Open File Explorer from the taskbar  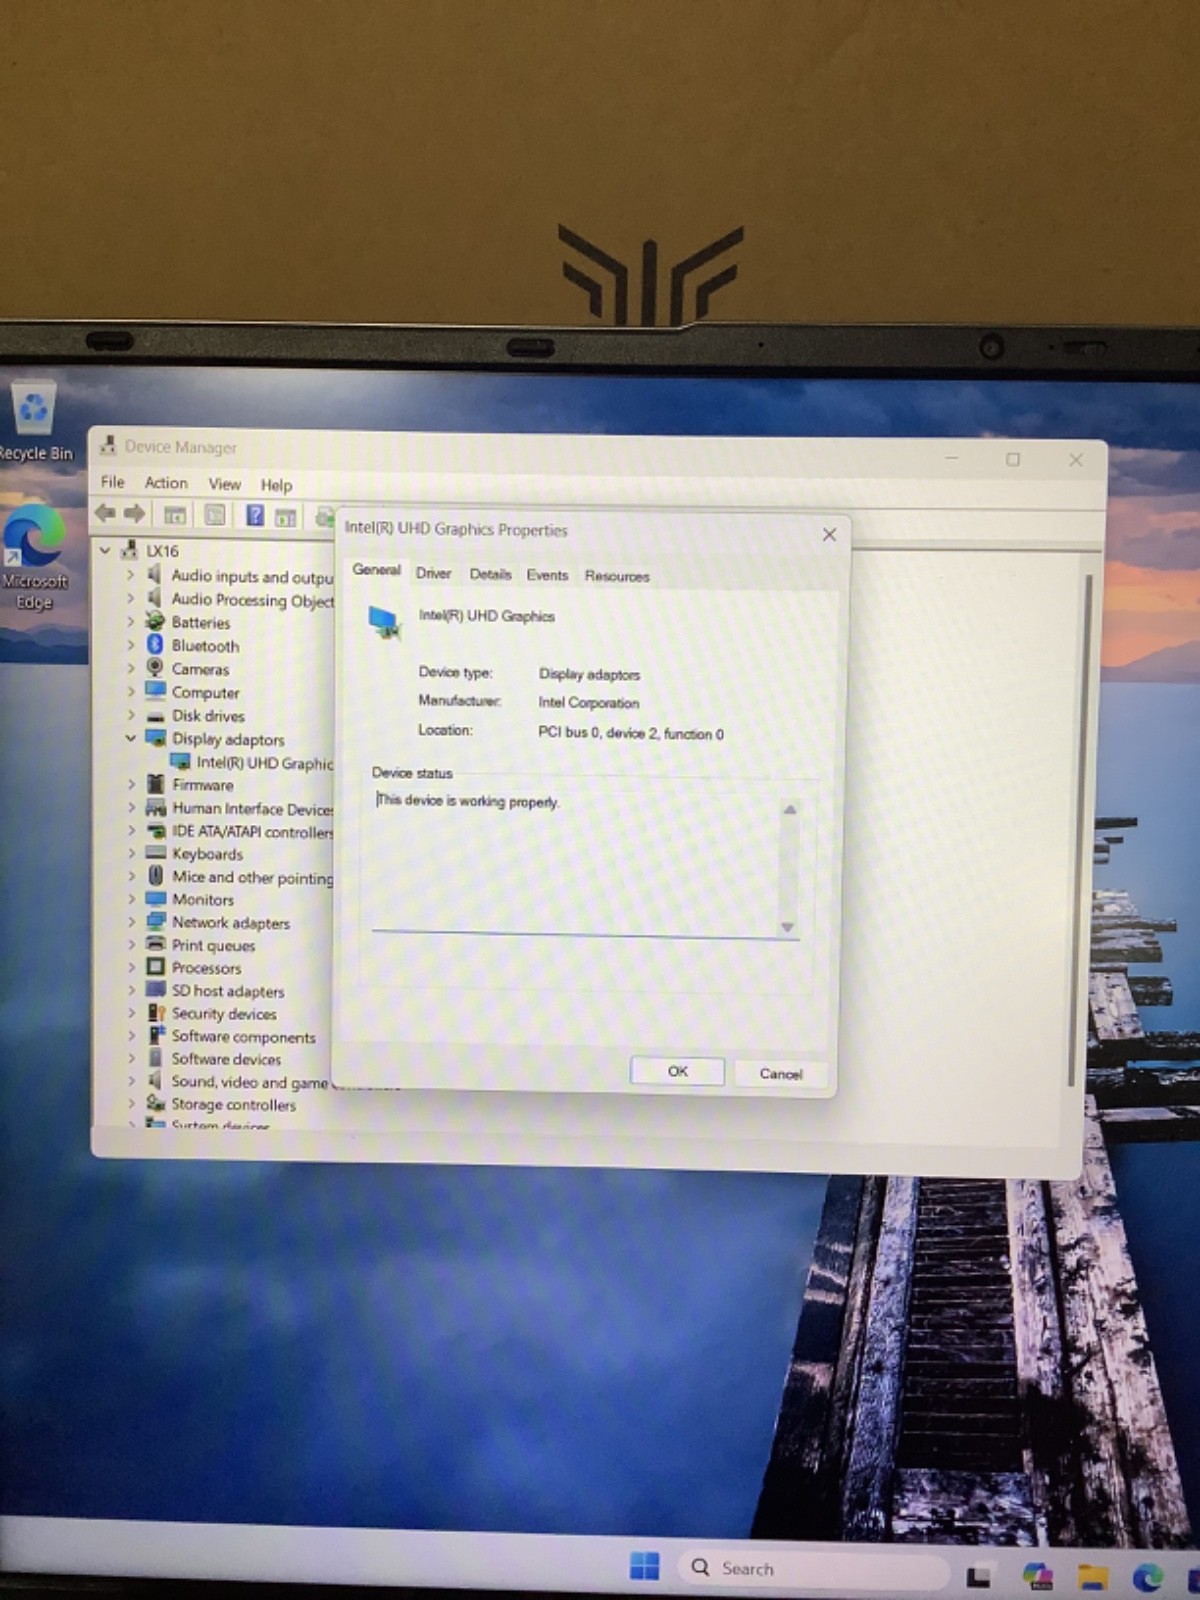[1092, 1577]
